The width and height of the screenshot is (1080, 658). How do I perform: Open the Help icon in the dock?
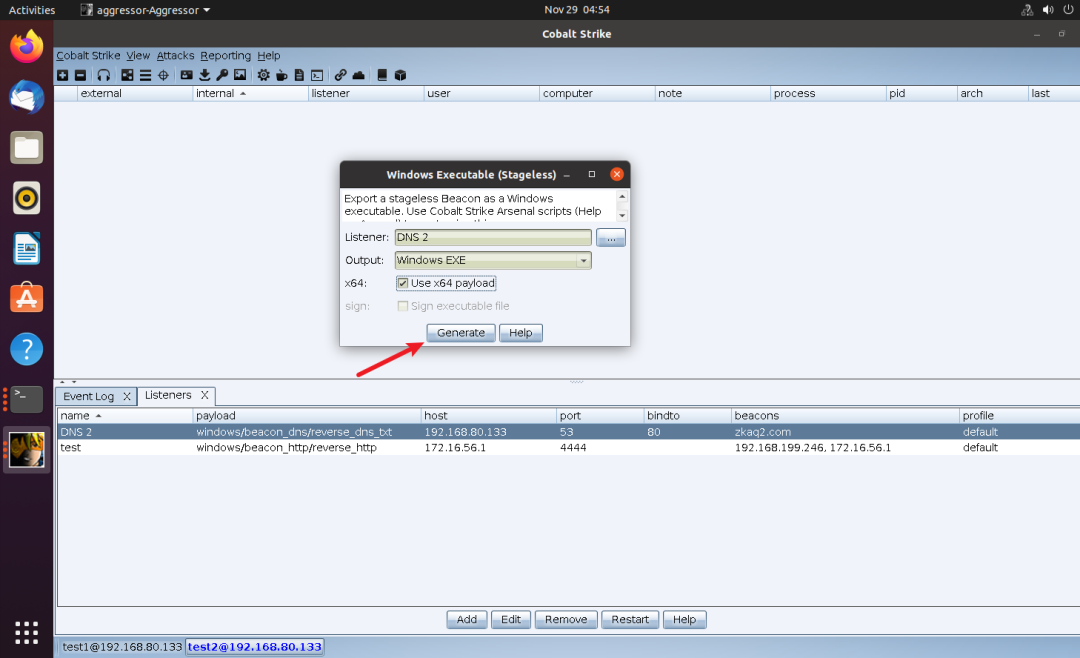click(x=27, y=349)
